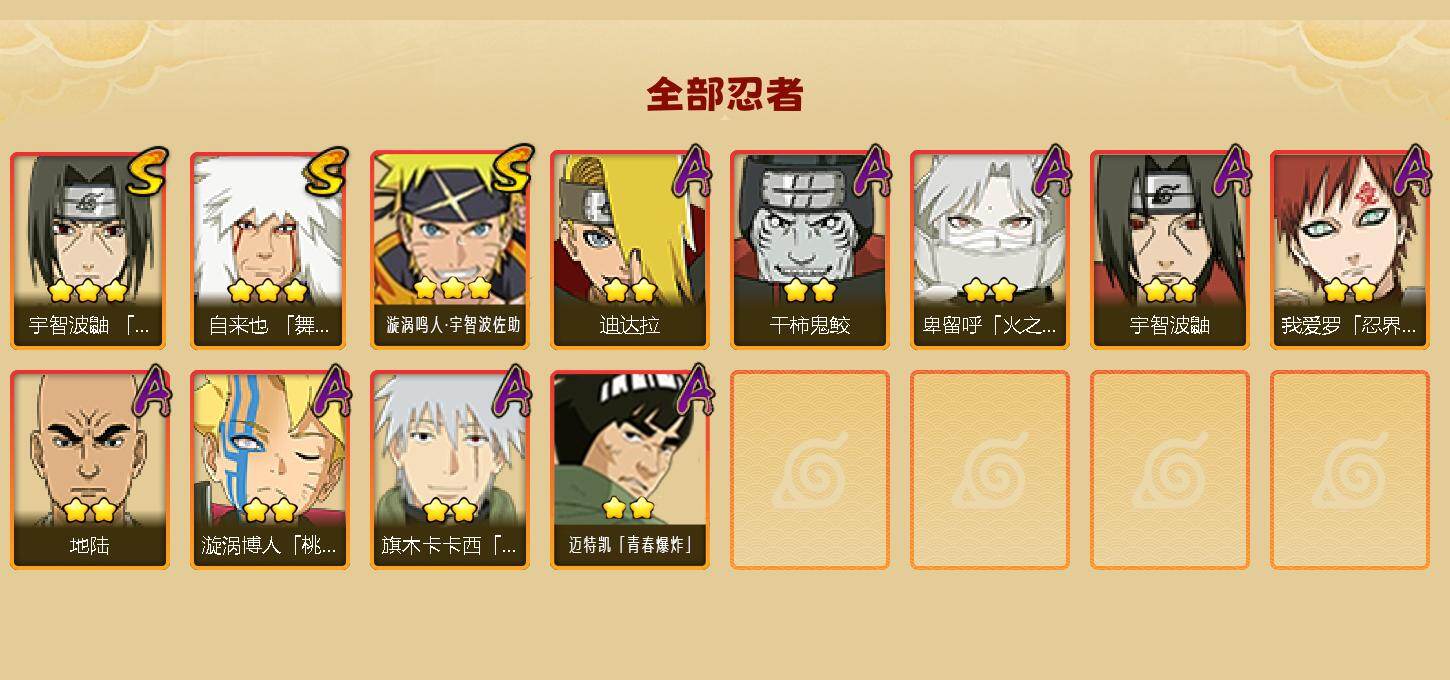Open the 干柿鬼鲛 ninja card

click(810, 250)
